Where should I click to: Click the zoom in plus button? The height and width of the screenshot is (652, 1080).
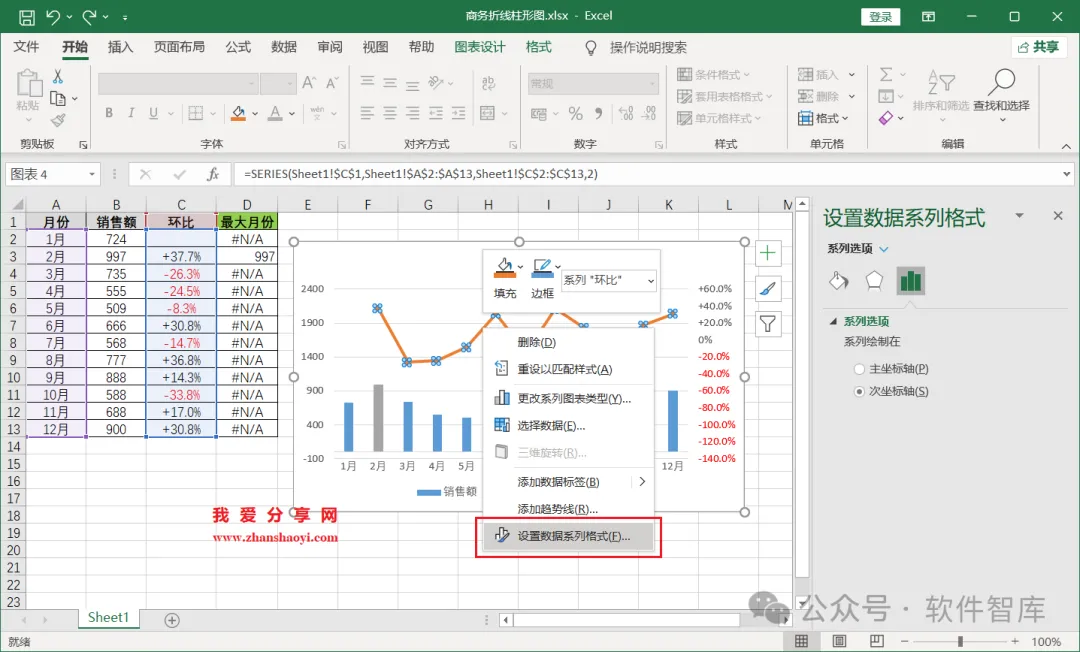click(x=1015, y=642)
